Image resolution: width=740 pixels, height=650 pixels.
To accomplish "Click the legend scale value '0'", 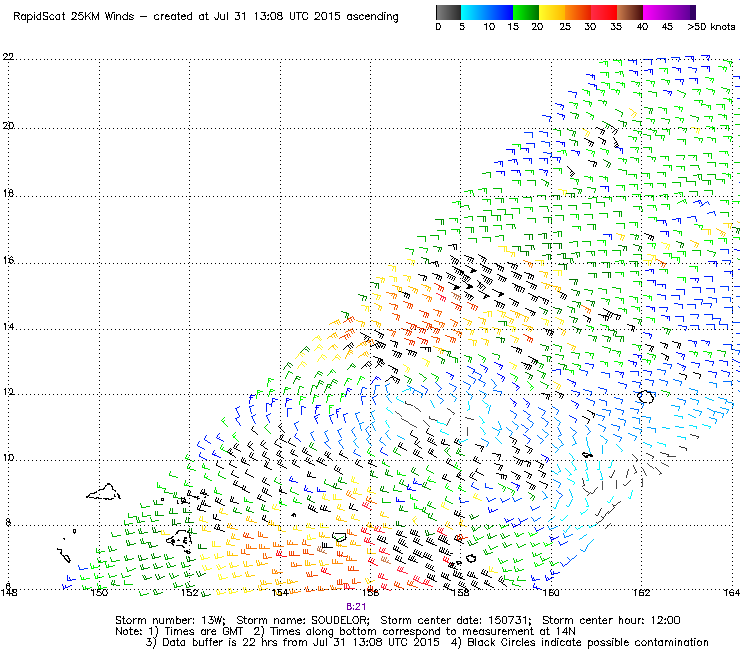I will 438,27.
